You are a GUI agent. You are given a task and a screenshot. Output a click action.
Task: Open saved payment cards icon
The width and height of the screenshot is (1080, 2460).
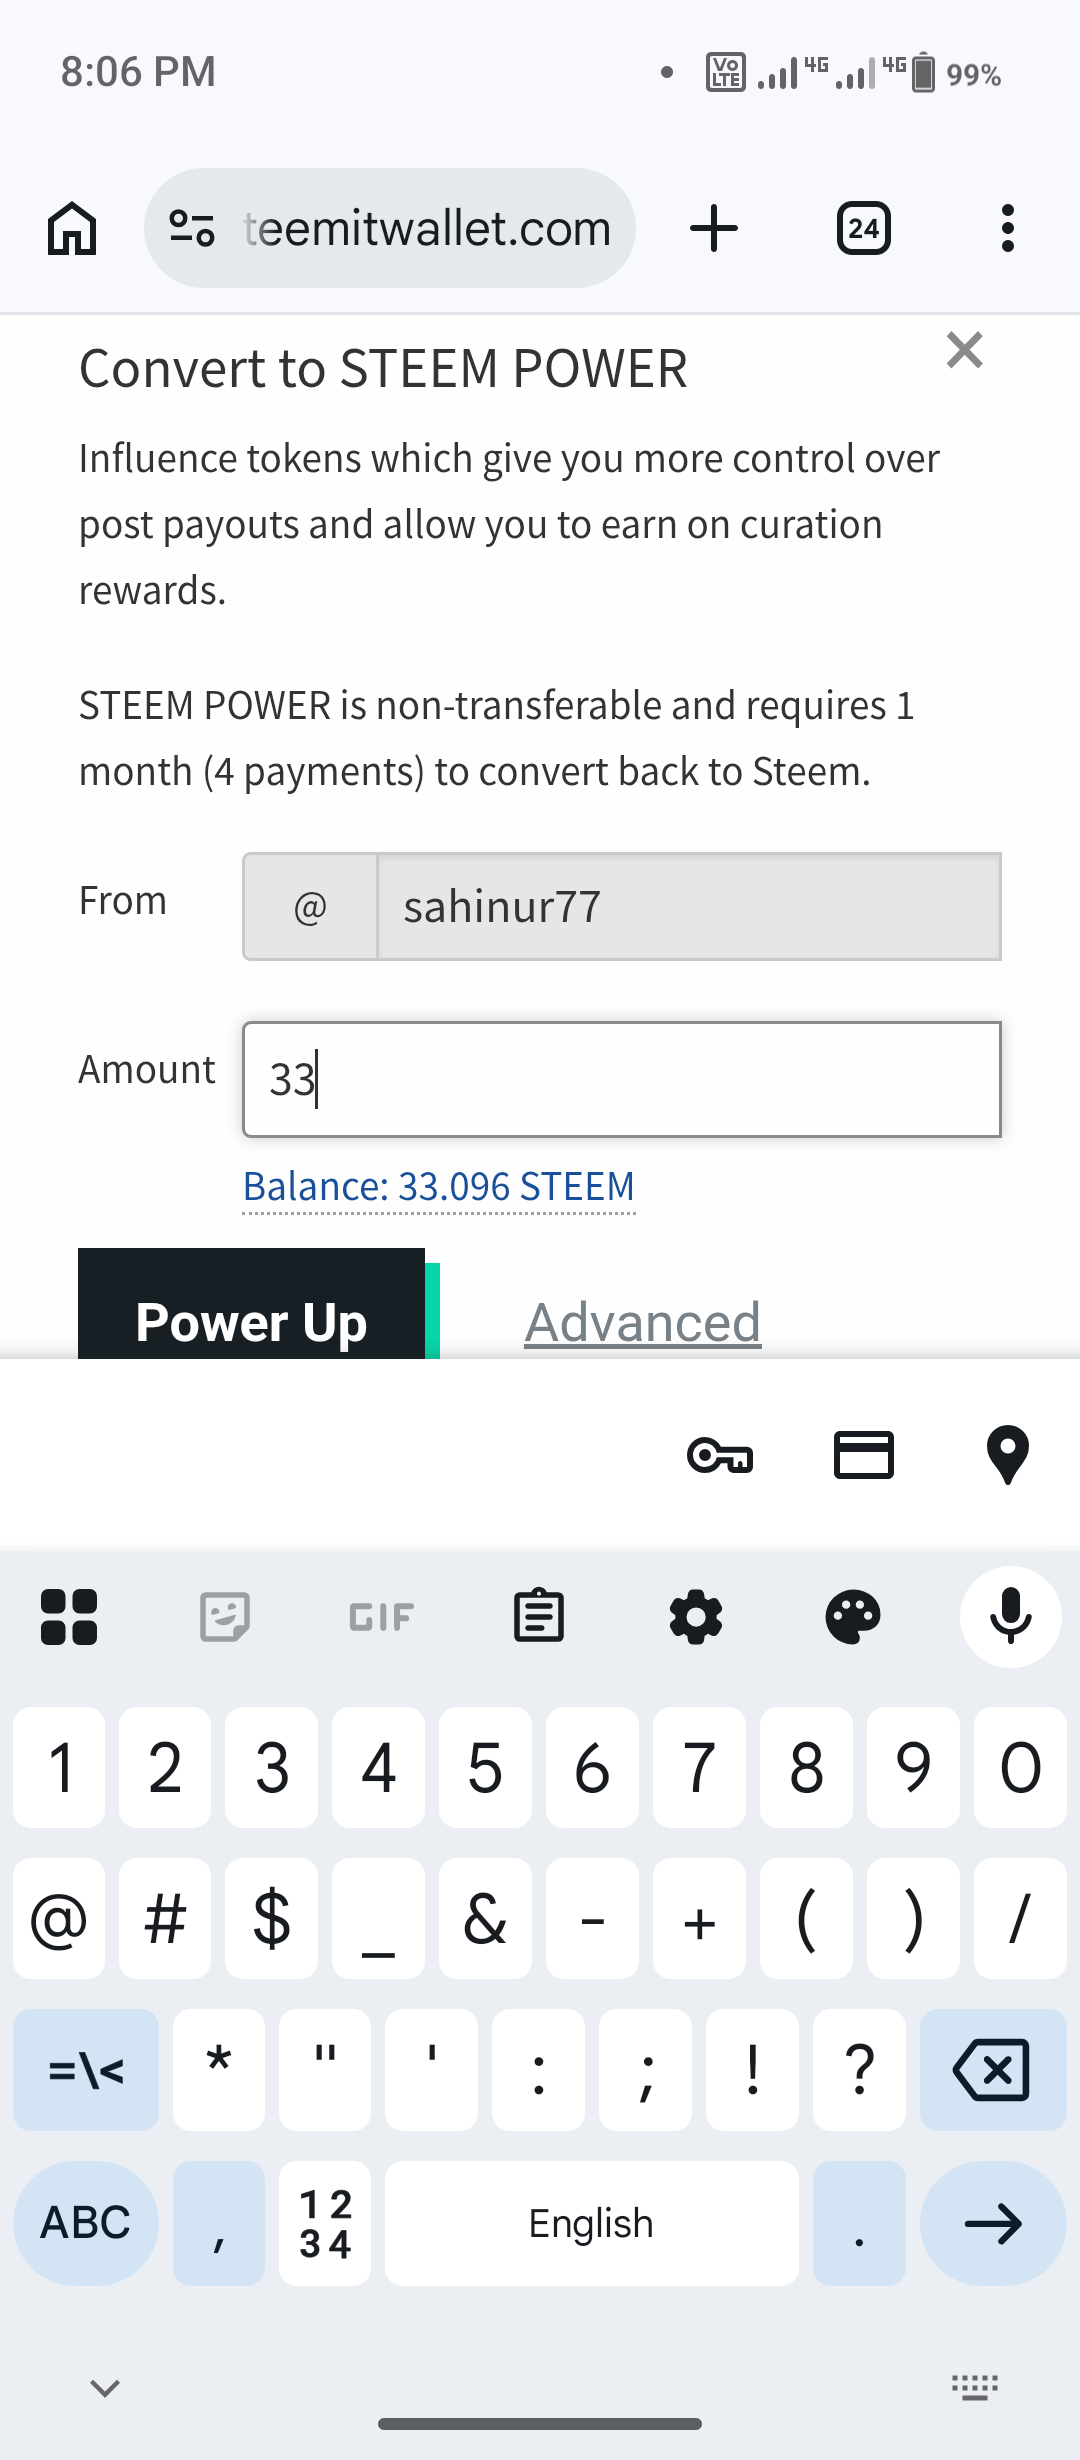(x=864, y=1455)
